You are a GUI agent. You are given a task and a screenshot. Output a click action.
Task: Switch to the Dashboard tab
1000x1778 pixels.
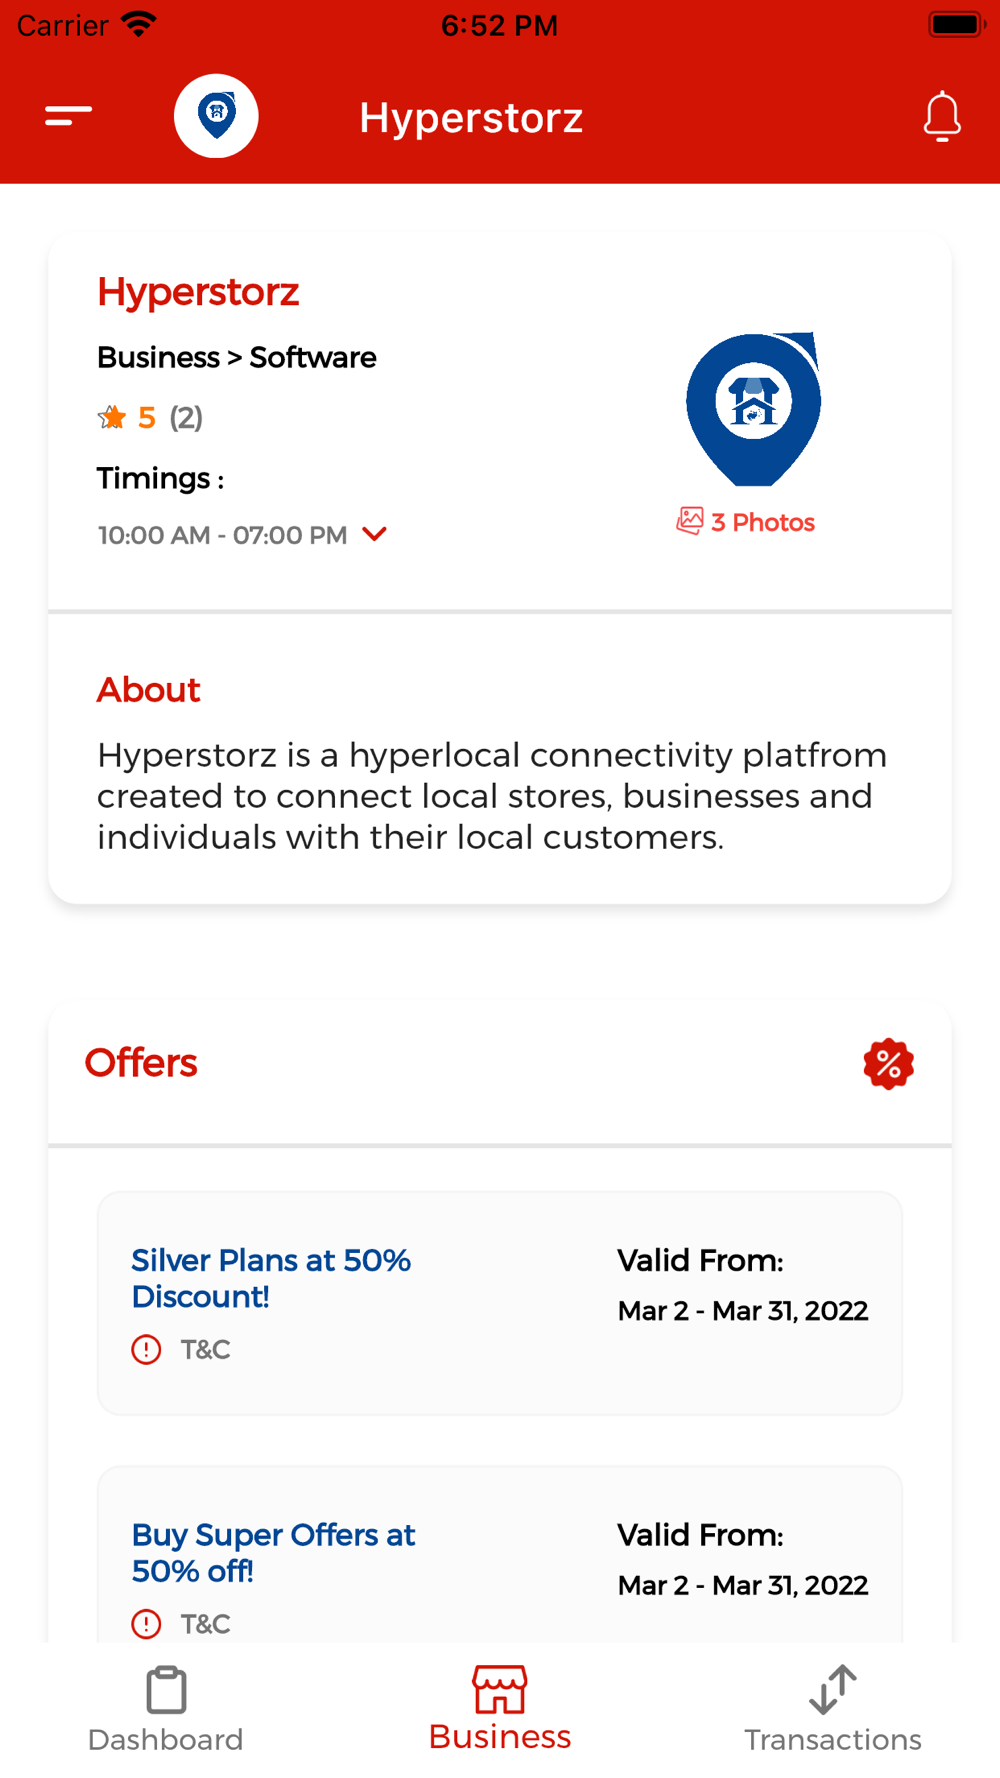click(x=166, y=1709)
